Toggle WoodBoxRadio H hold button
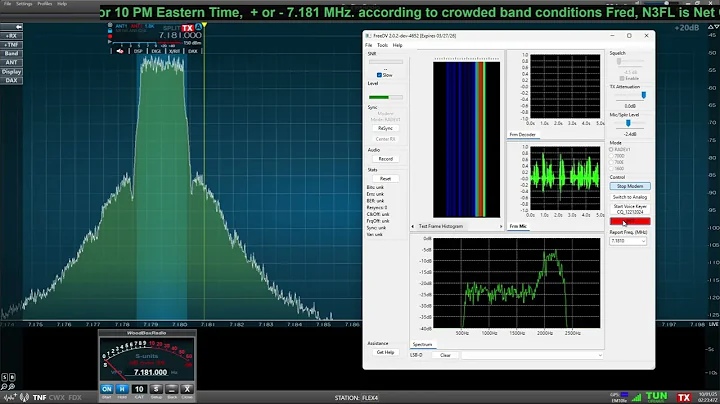This screenshot has height=404, width=720. click(122, 389)
